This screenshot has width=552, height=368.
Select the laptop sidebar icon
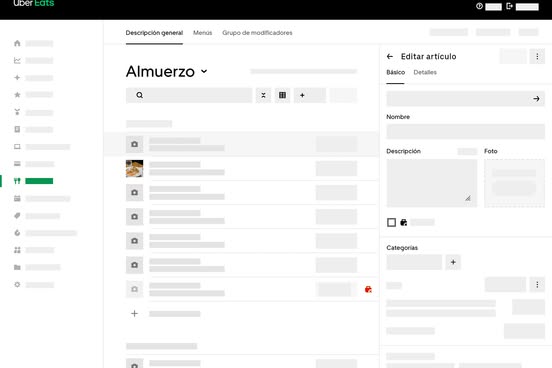[17, 146]
